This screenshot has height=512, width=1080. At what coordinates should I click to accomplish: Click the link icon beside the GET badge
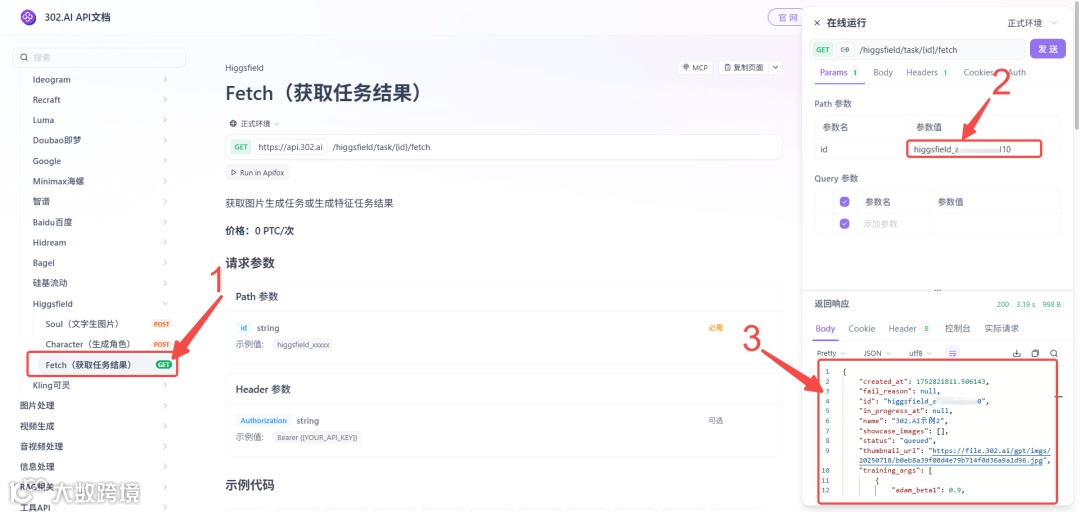(845, 50)
